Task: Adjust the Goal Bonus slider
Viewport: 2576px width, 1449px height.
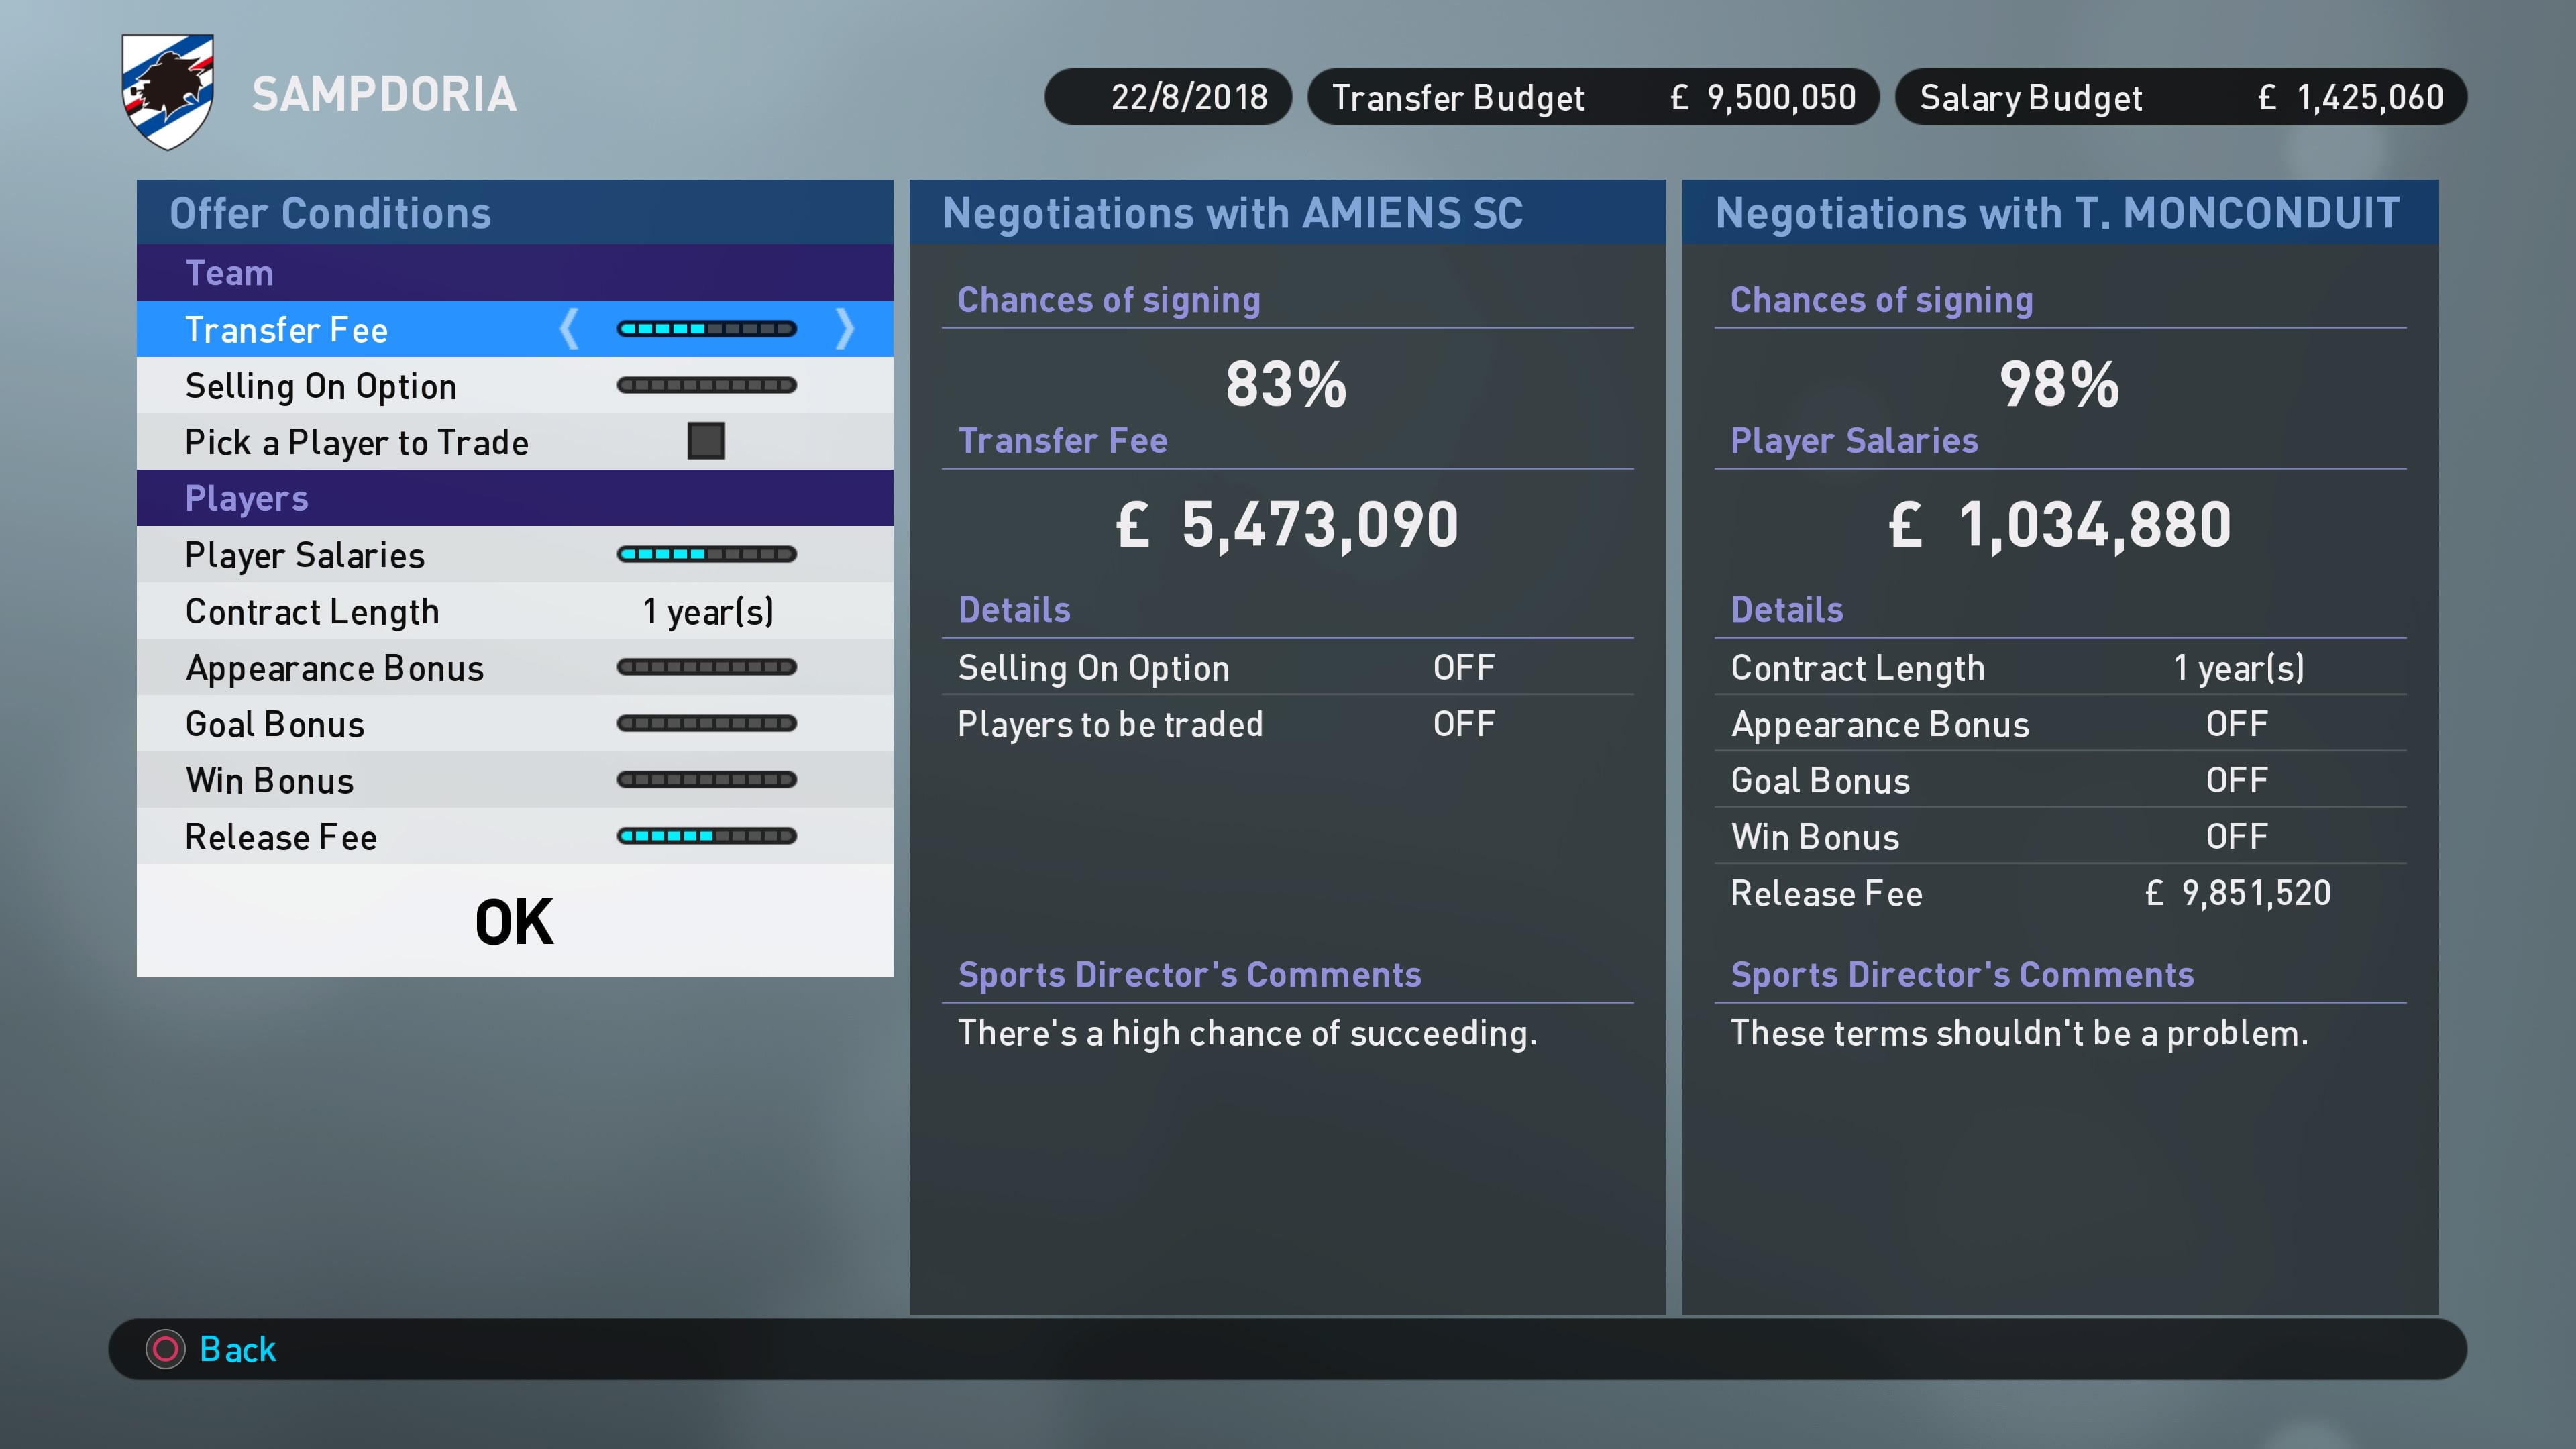Action: (706, 724)
